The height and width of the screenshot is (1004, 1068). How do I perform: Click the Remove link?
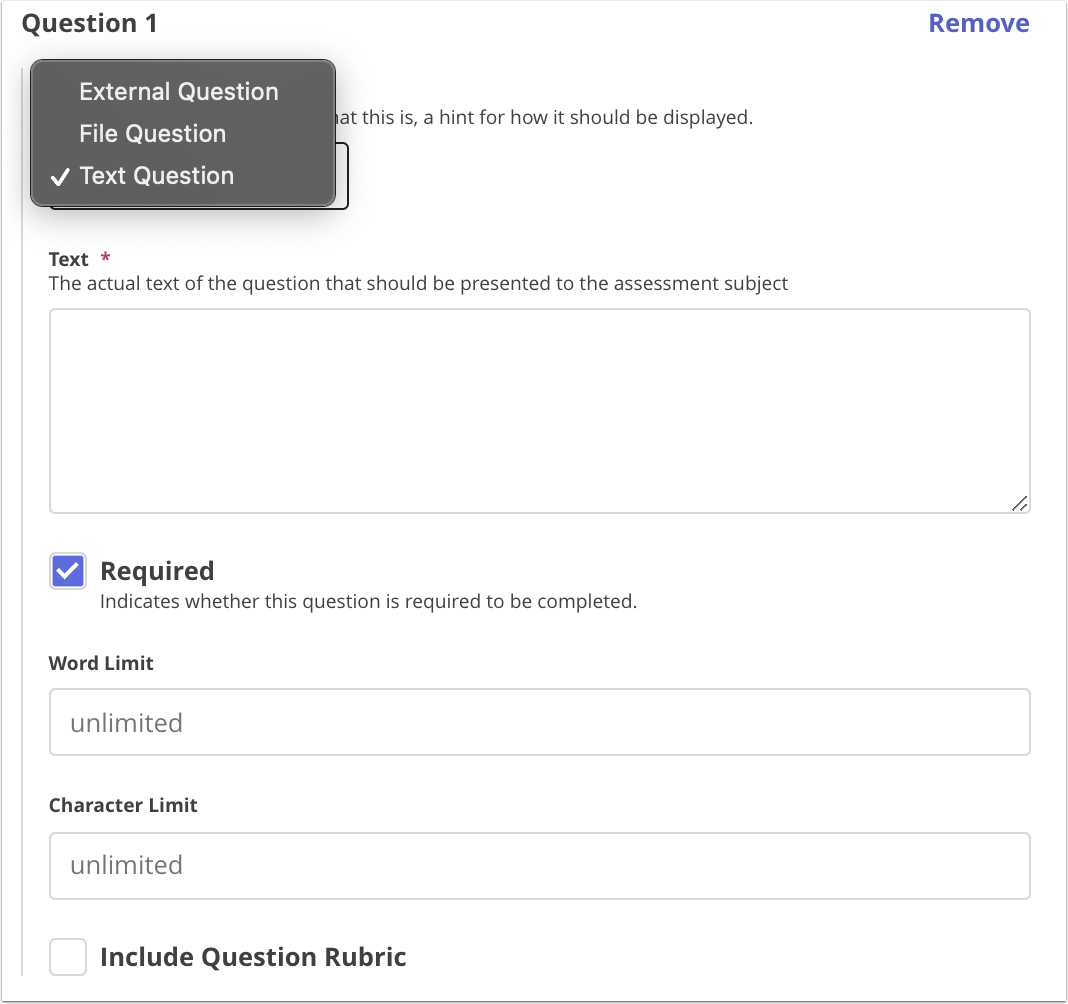[978, 22]
